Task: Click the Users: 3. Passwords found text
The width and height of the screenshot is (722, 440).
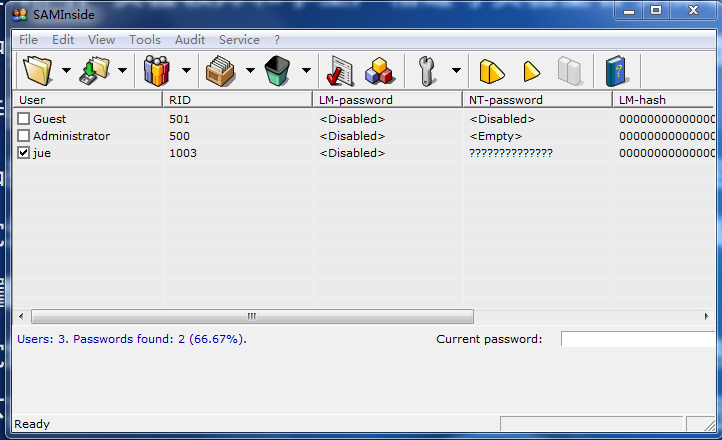Action: (x=132, y=339)
